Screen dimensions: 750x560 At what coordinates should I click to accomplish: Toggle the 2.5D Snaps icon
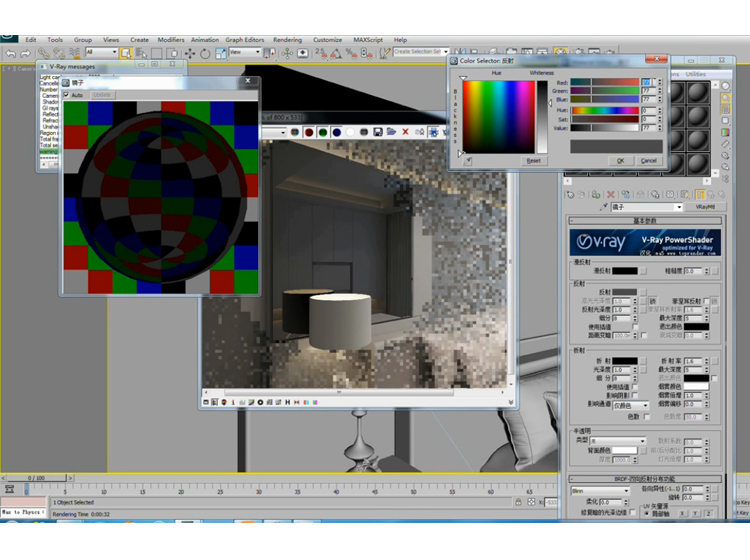[x=321, y=53]
